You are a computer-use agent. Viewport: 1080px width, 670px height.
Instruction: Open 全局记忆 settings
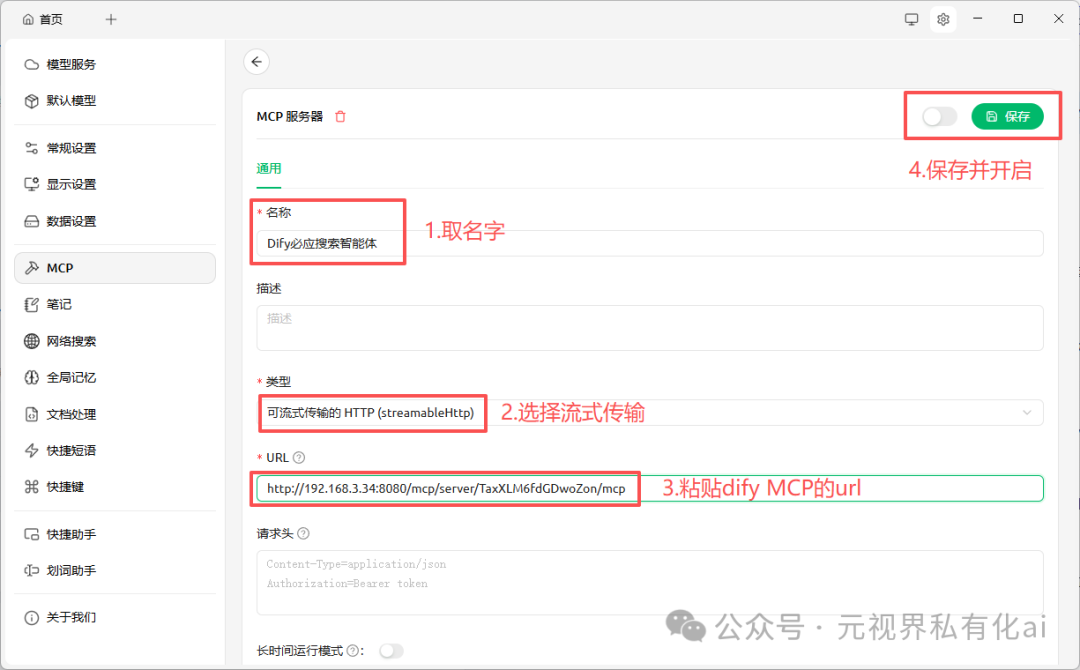(115, 377)
